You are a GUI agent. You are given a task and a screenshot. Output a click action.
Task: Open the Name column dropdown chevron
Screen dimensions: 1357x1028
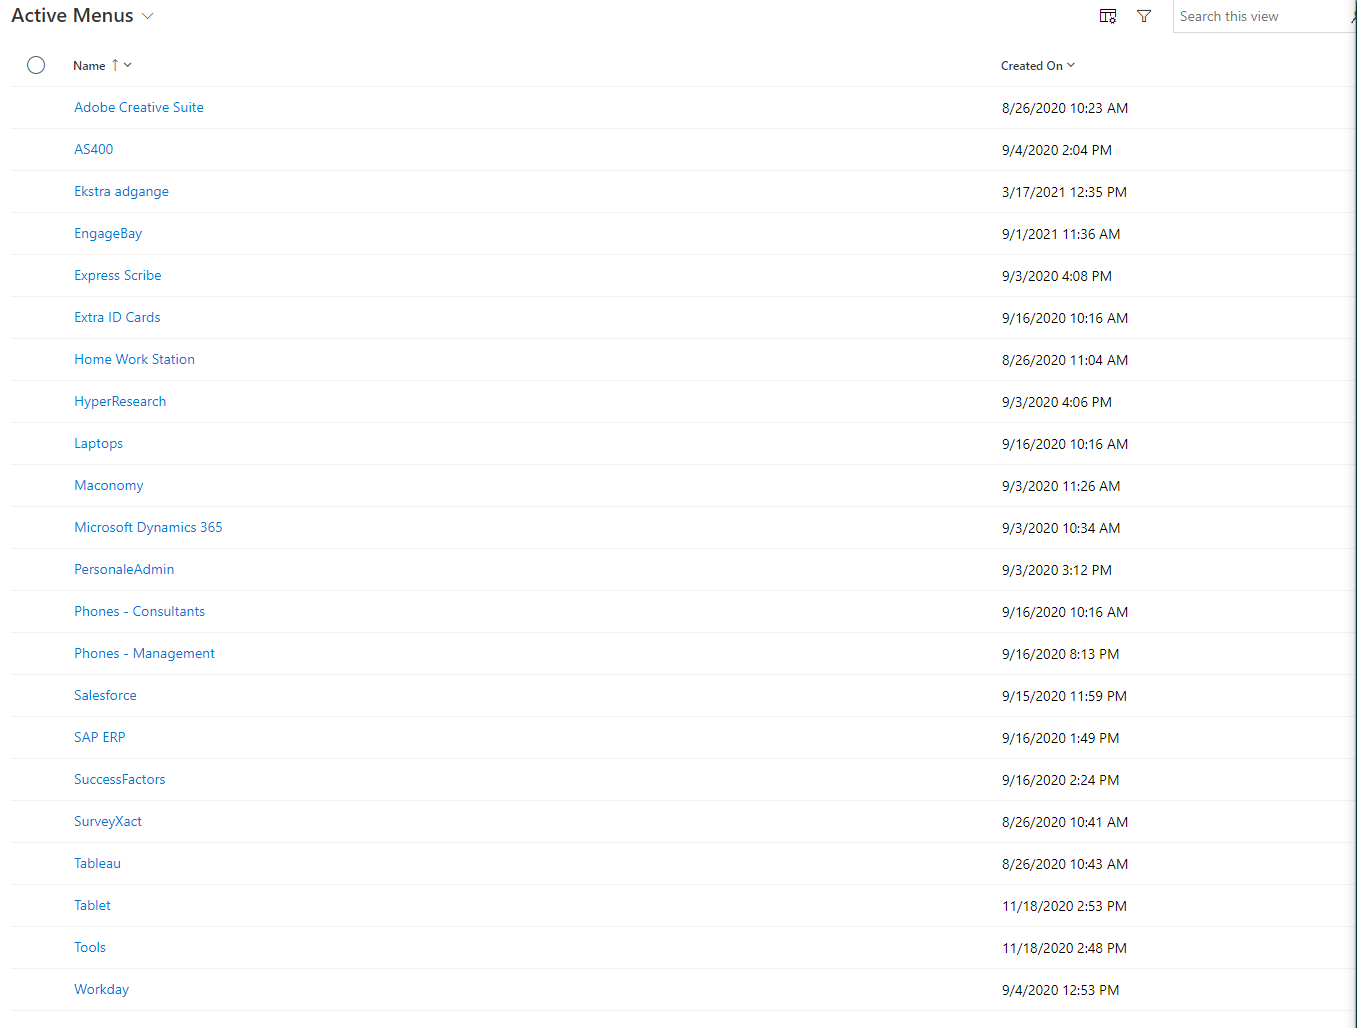pos(128,65)
